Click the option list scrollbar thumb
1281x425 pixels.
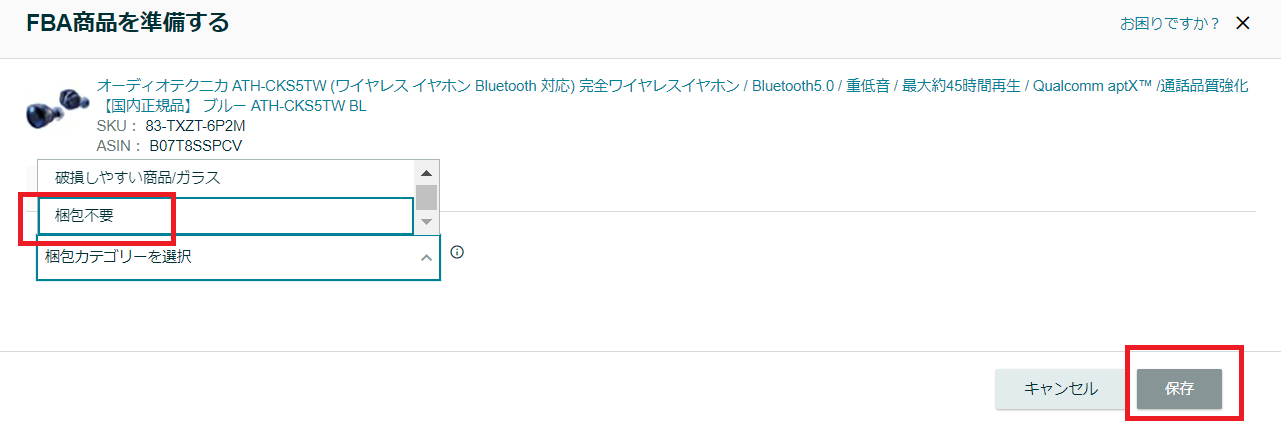click(x=426, y=197)
